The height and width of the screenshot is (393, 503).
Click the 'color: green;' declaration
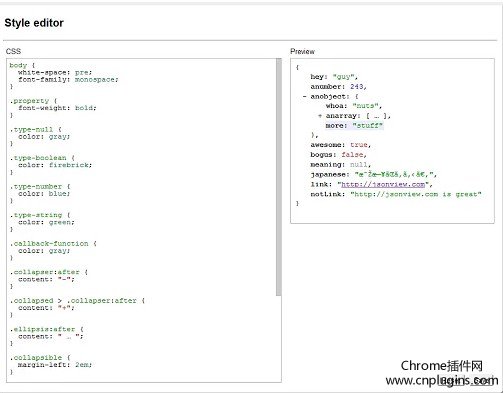46,222
